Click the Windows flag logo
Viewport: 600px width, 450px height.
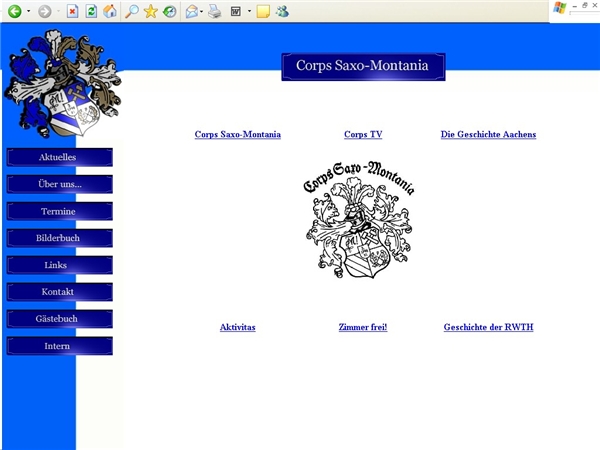[559, 8]
